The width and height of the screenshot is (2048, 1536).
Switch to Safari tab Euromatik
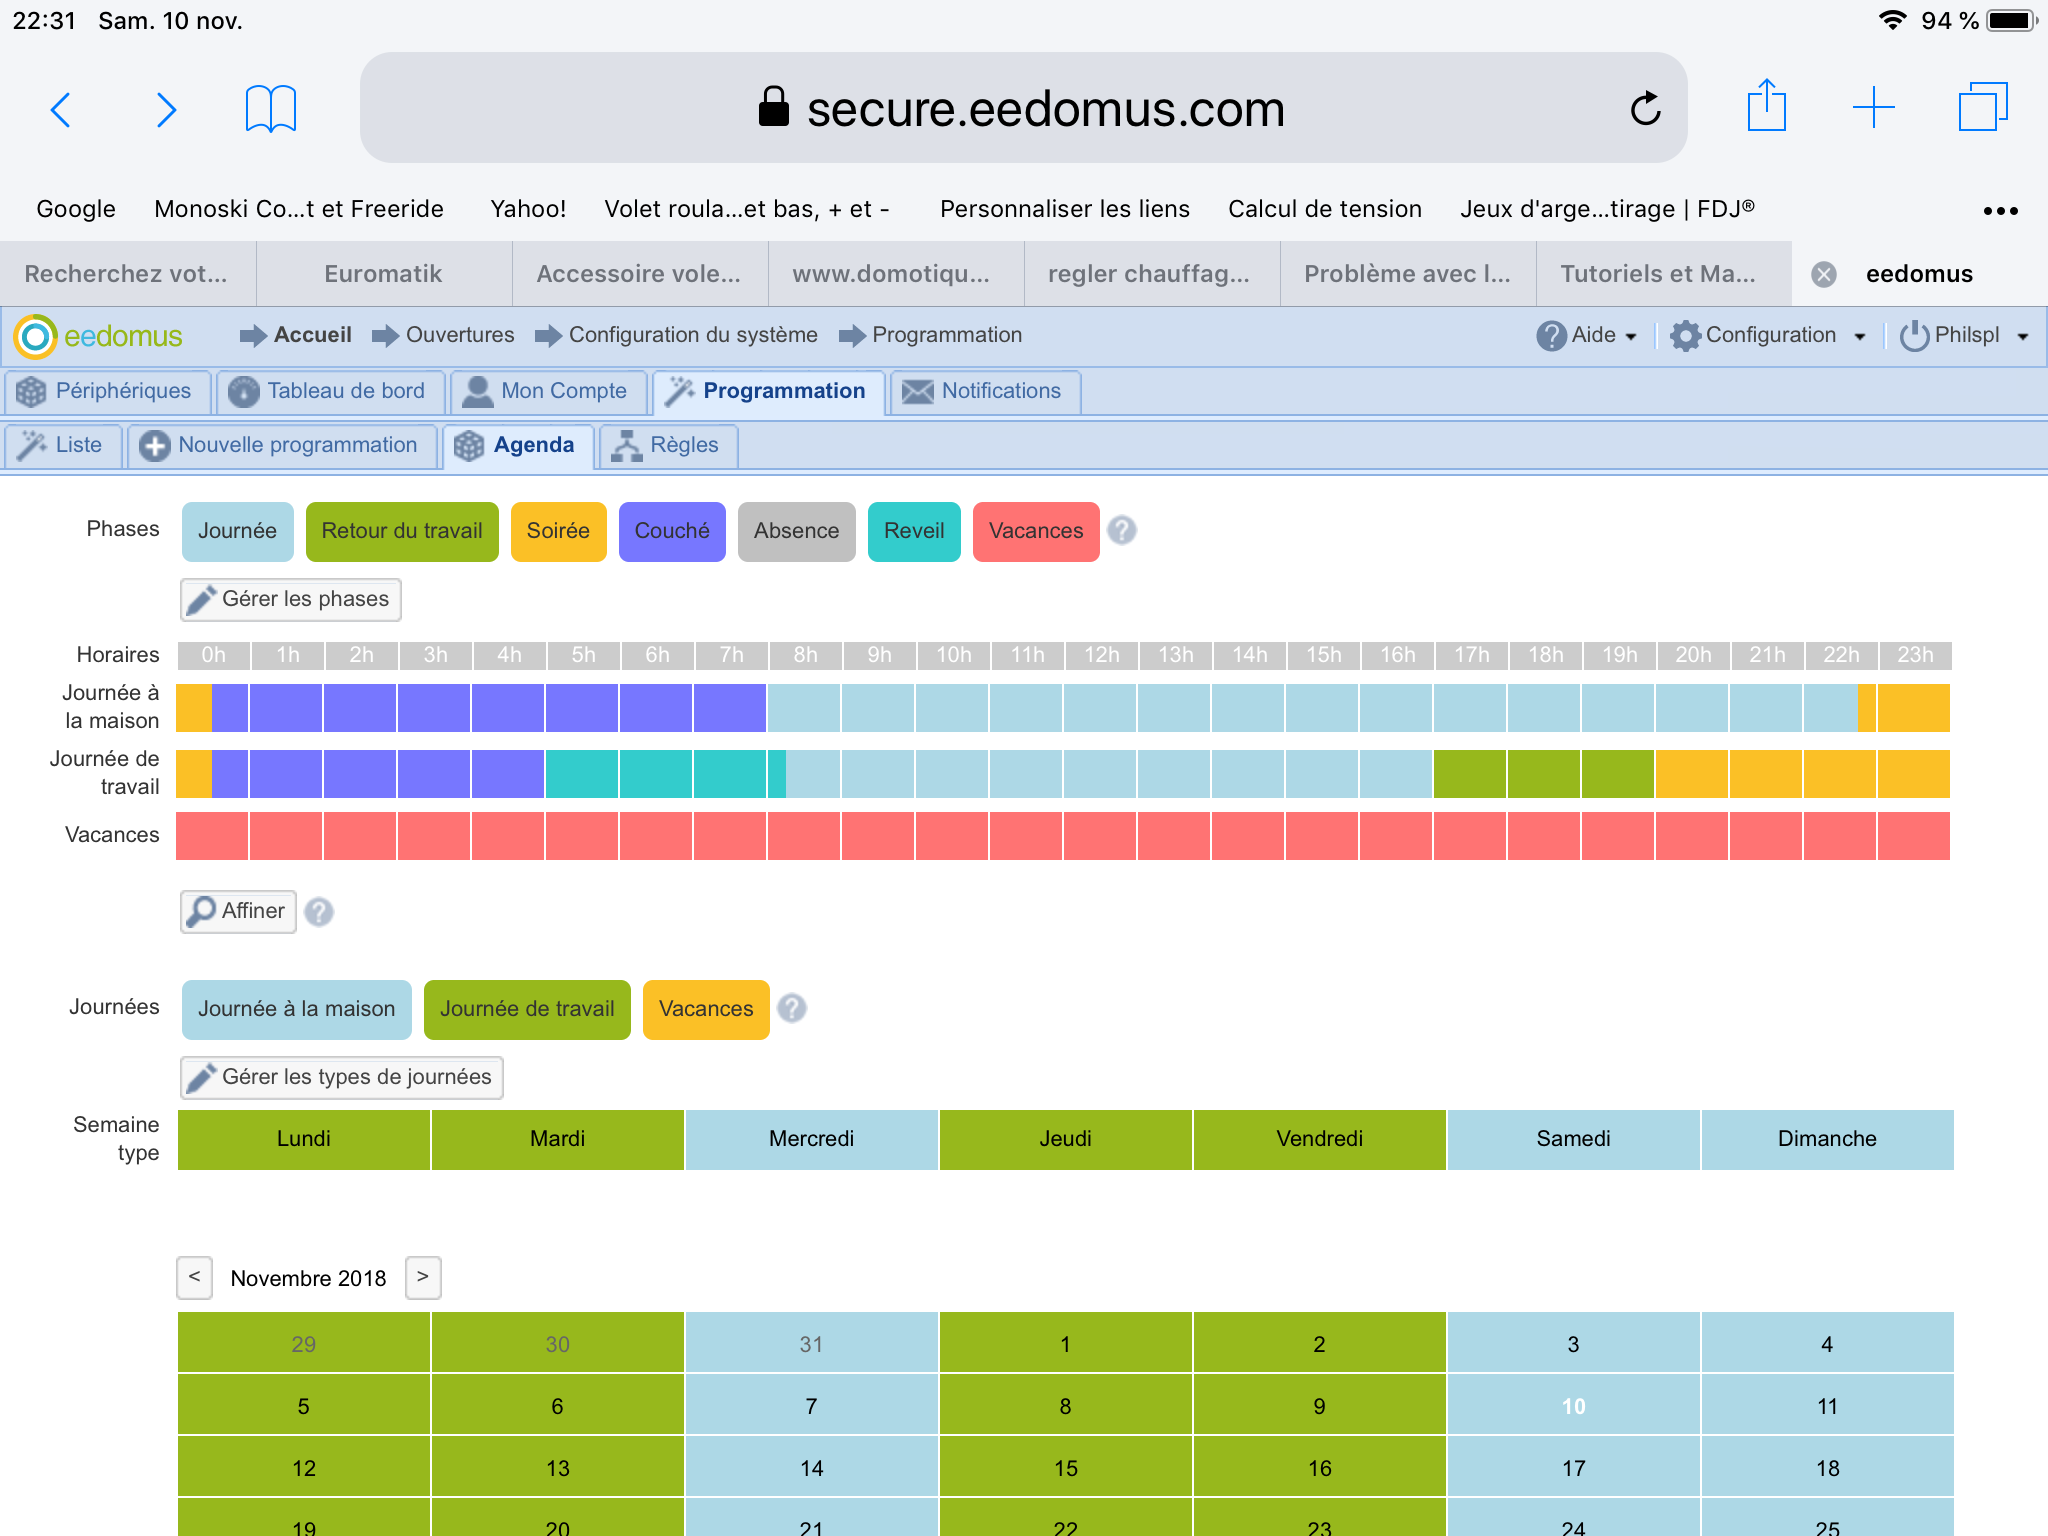point(383,274)
